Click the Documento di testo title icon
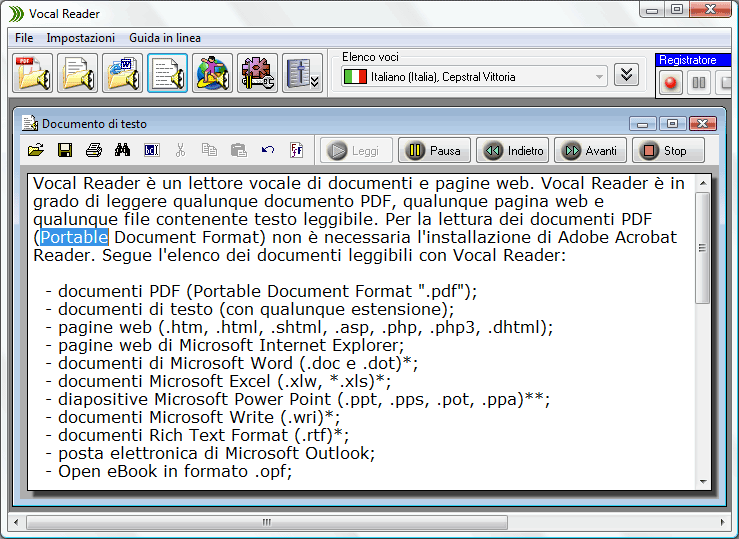This screenshot has width=739, height=539. (30, 123)
